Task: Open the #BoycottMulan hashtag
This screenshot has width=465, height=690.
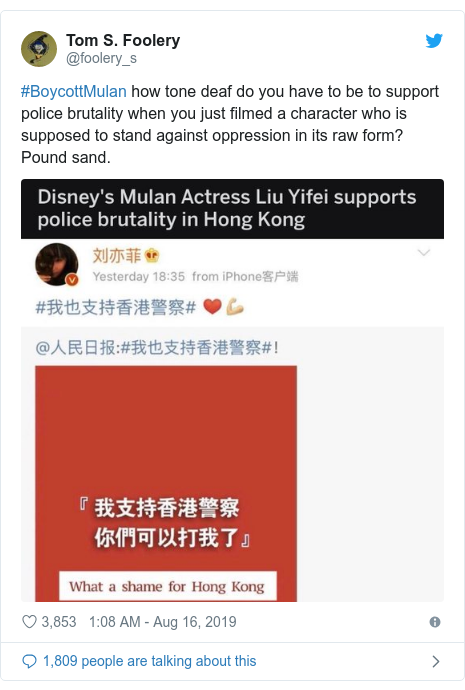Action: 73,92
